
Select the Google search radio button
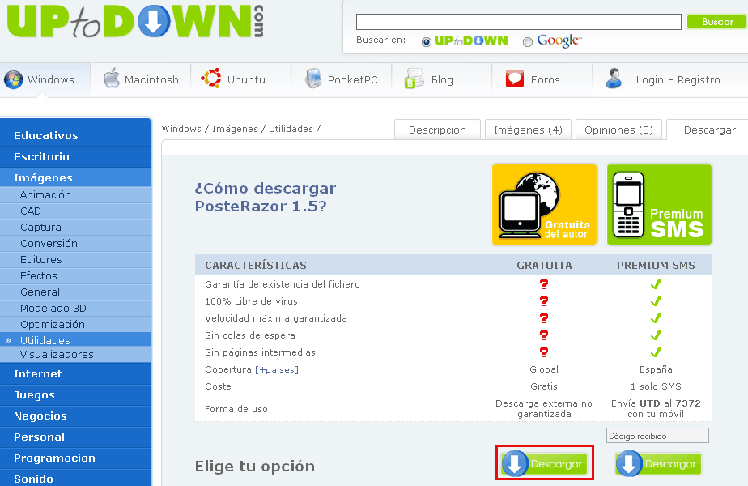[x=528, y=42]
